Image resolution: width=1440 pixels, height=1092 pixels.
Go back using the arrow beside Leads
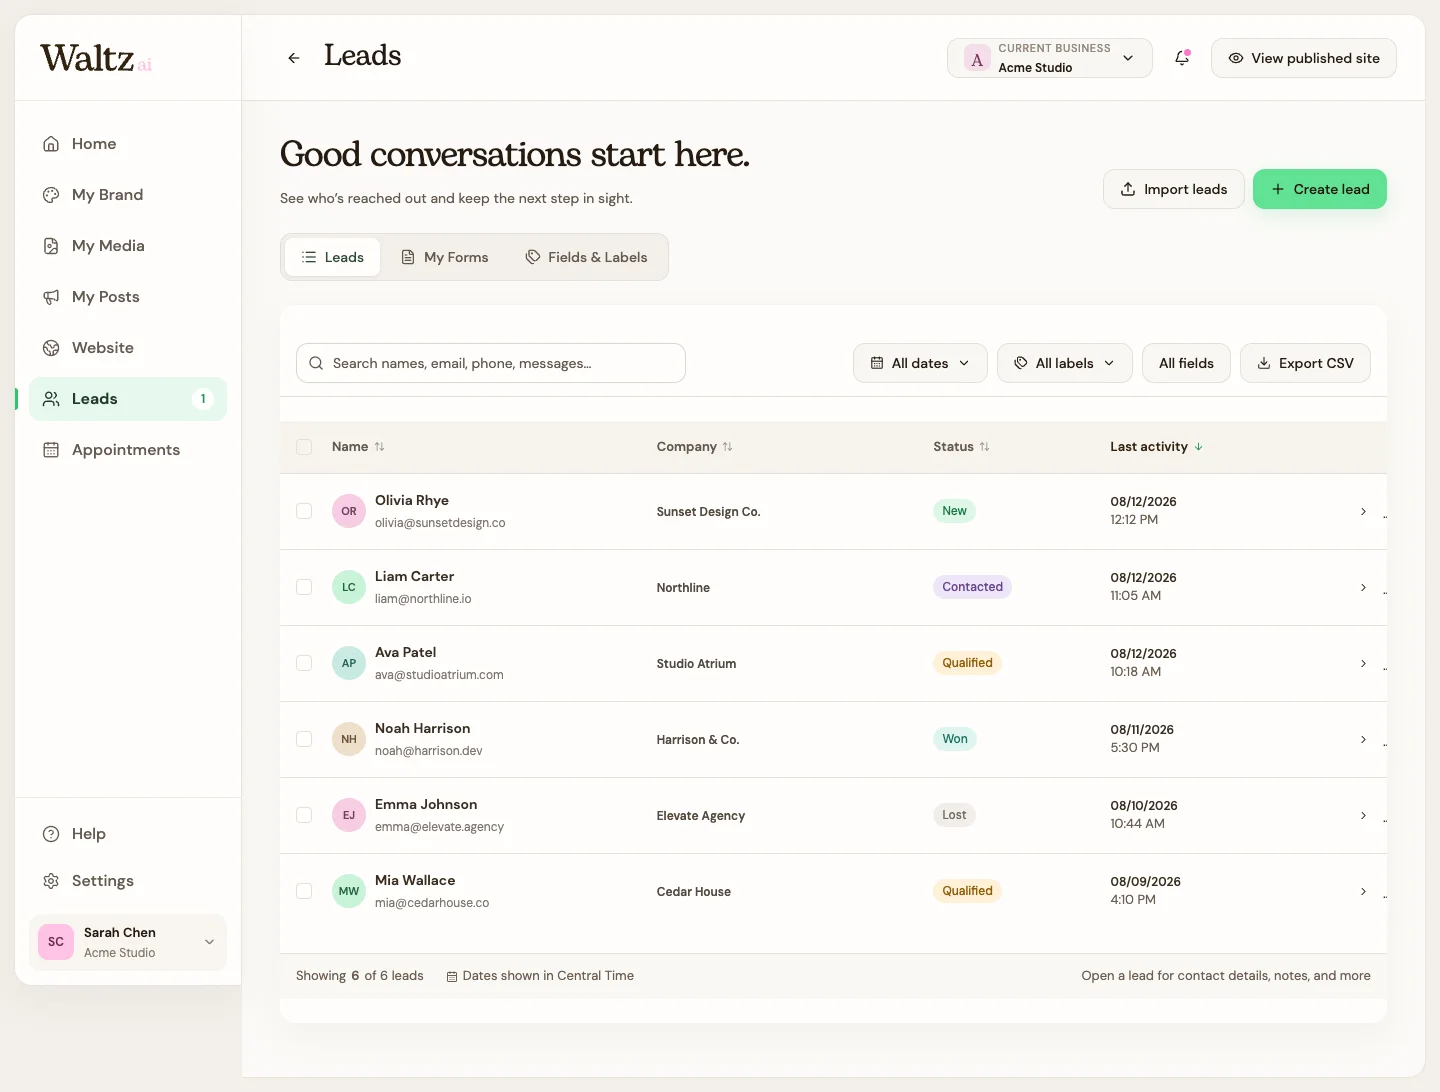(294, 58)
